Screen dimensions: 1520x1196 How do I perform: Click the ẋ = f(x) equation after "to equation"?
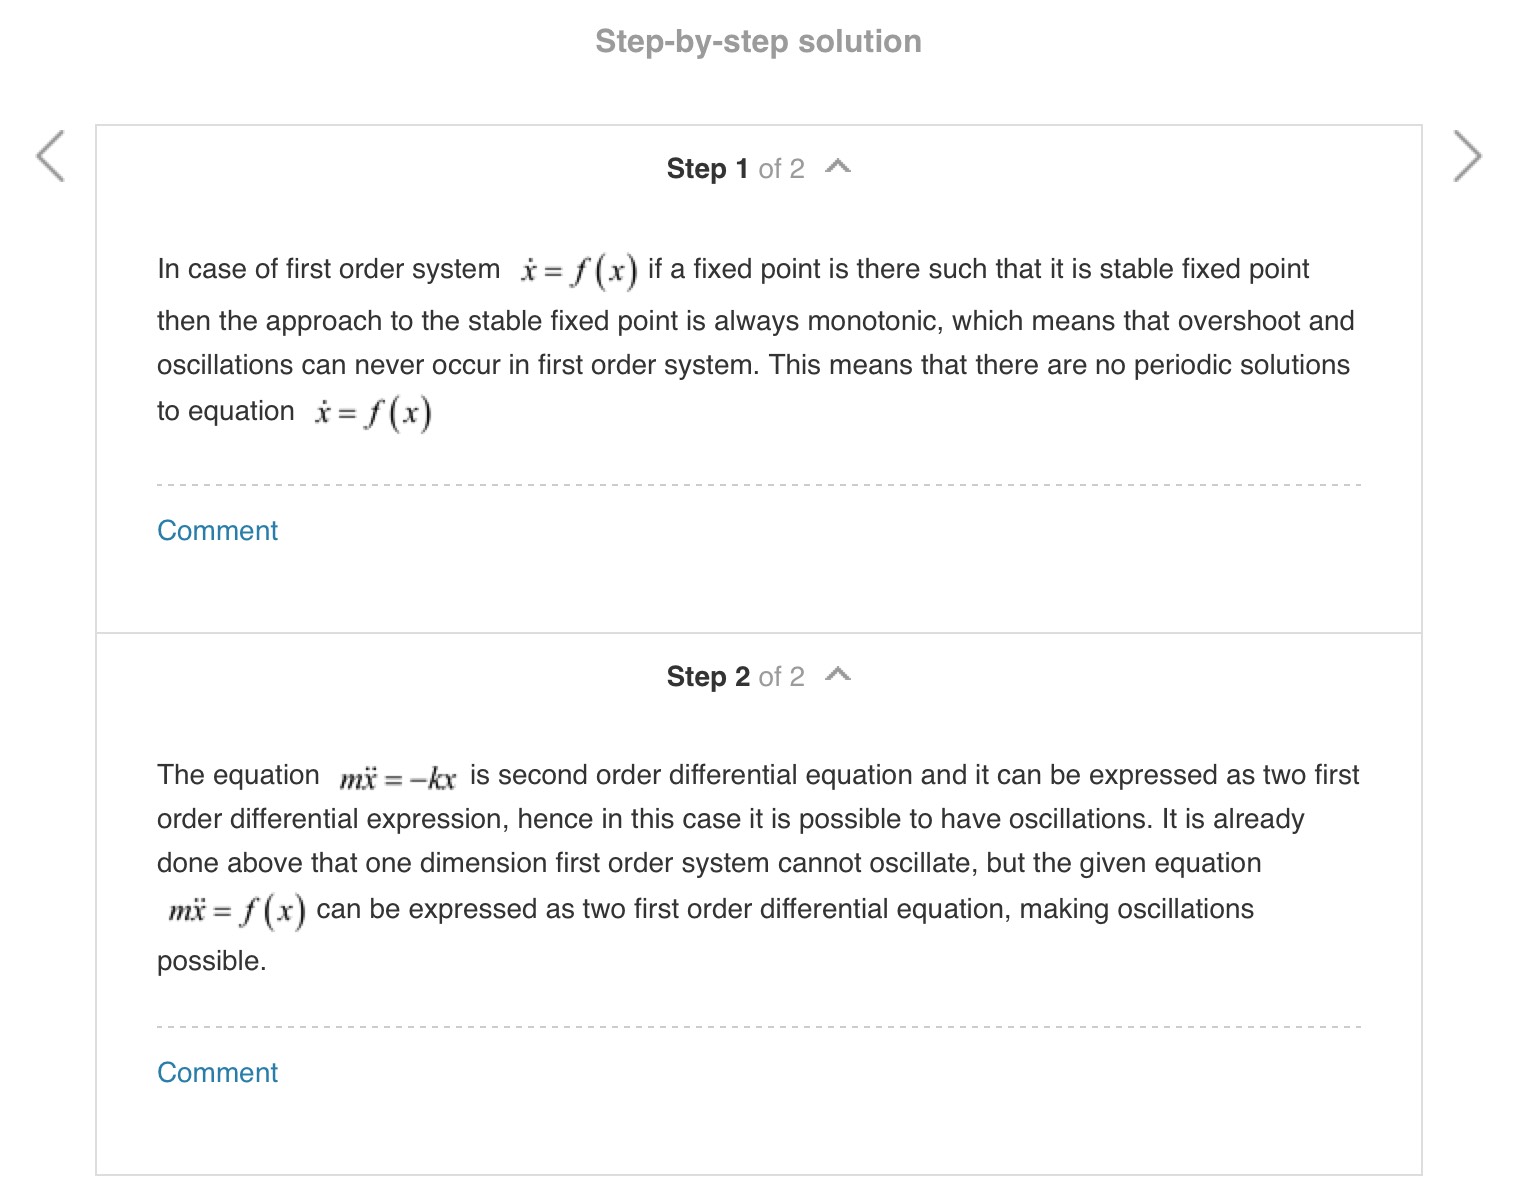click(373, 413)
